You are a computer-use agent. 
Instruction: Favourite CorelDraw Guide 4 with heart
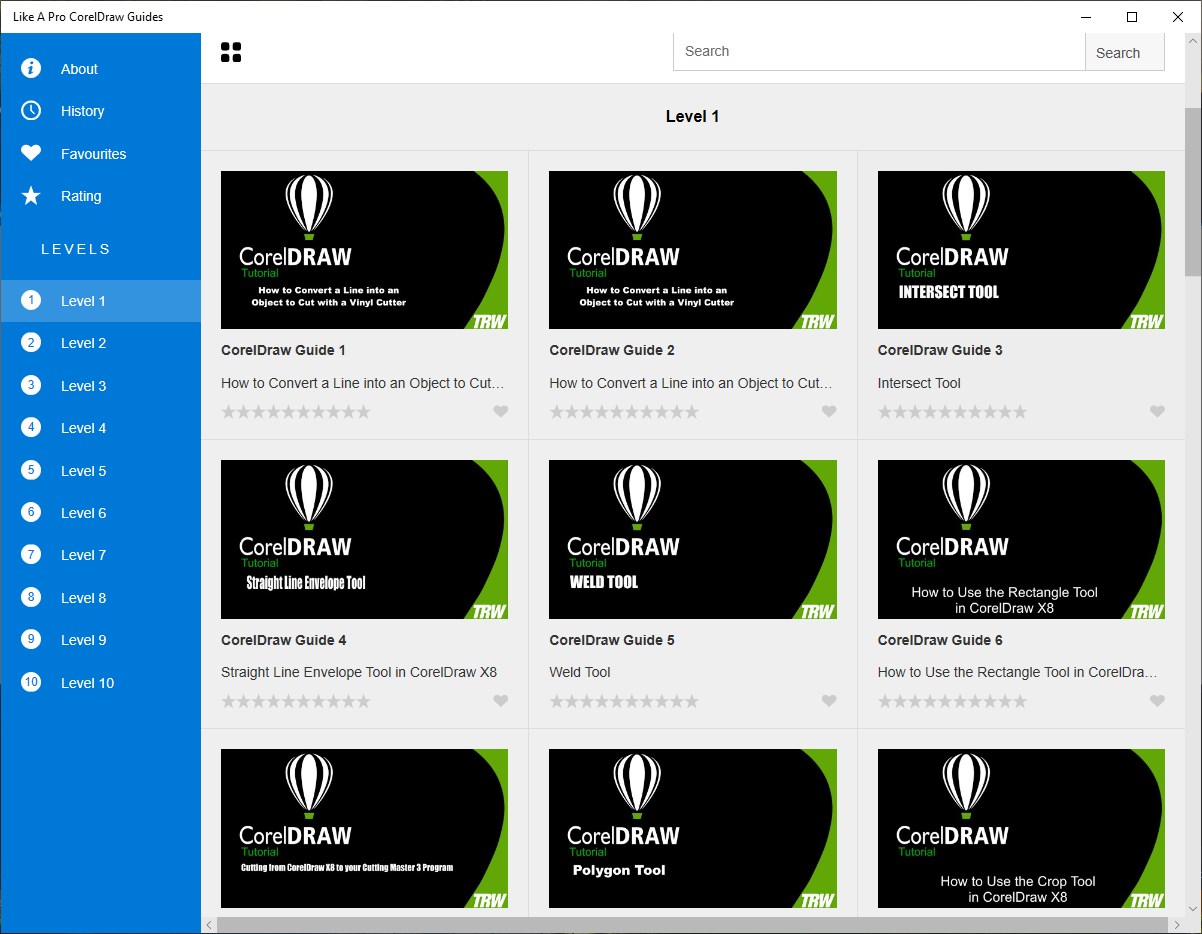coord(501,701)
